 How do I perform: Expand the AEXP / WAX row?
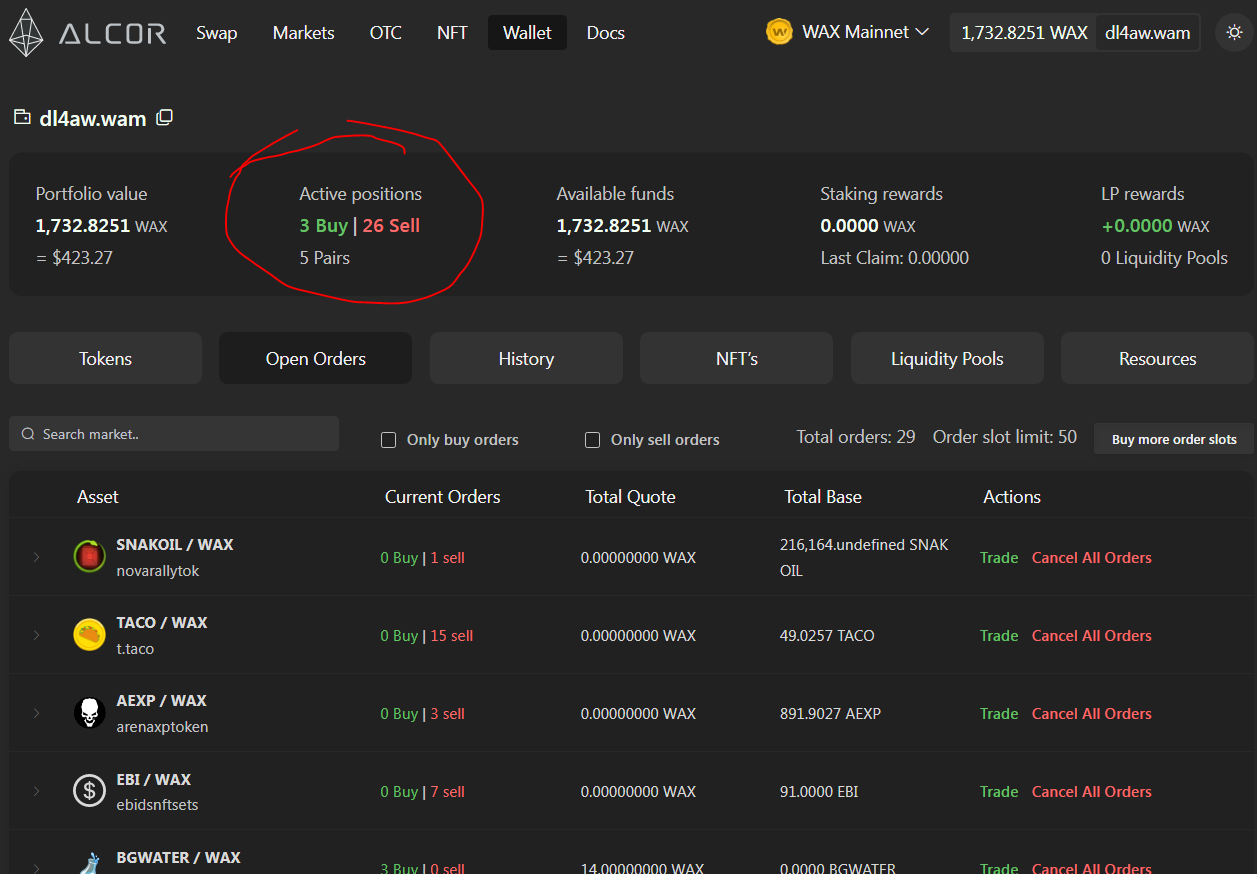click(x=36, y=713)
